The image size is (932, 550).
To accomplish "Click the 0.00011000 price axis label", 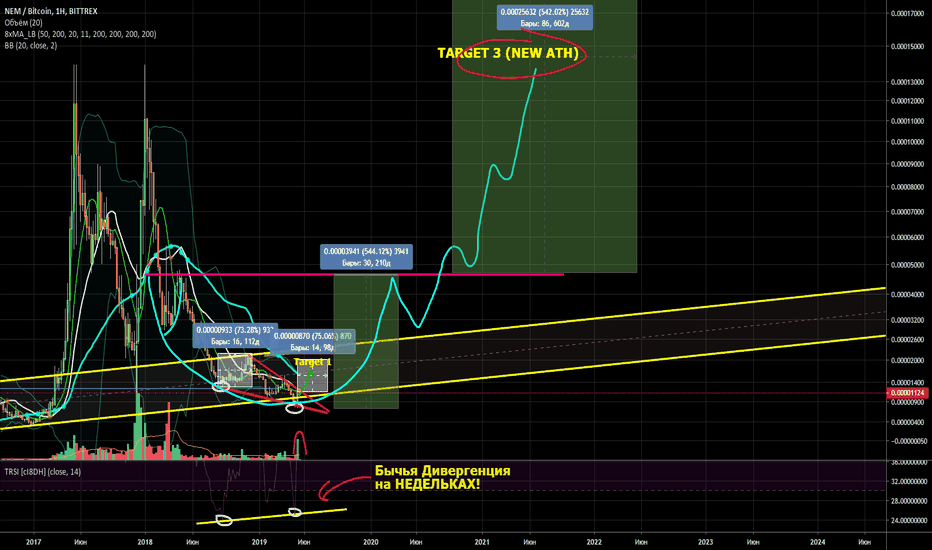I will coord(908,121).
